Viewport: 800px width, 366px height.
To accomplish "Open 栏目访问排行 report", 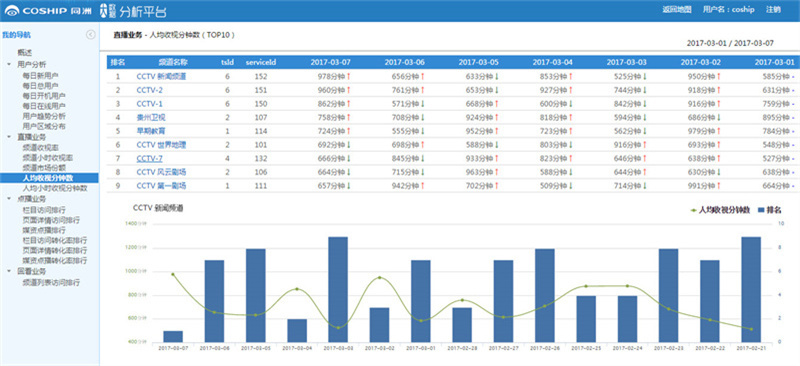I will point(44,210).
